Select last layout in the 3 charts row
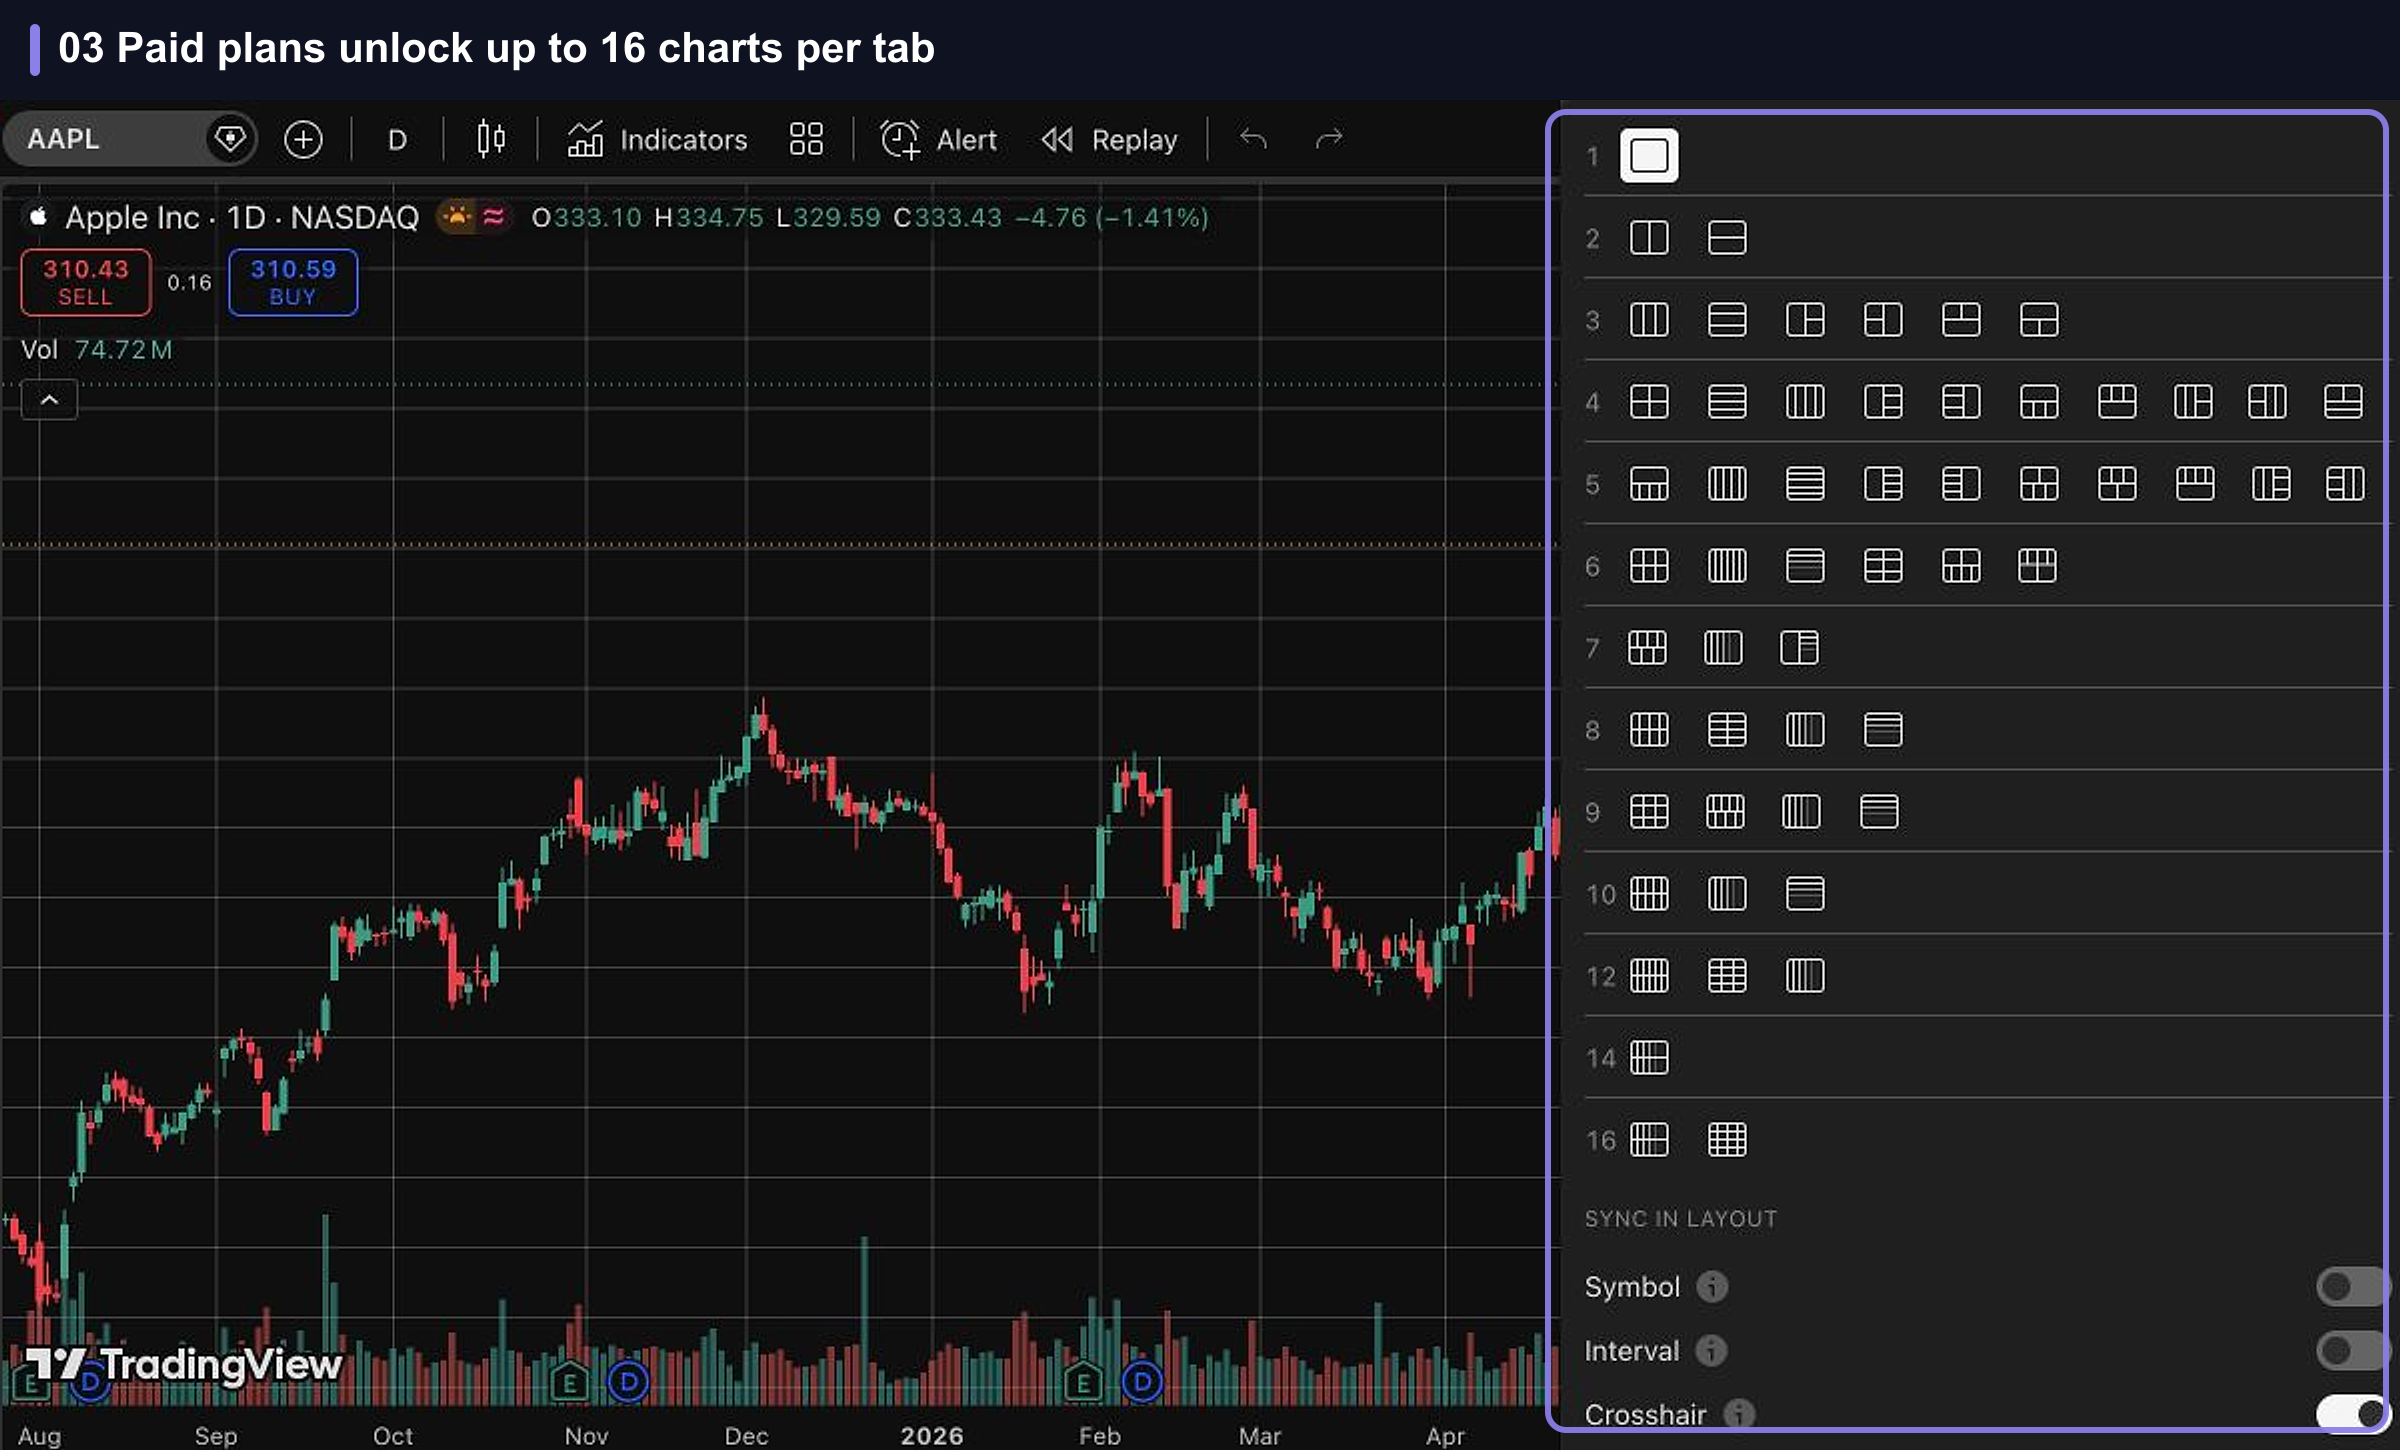 2039,320
